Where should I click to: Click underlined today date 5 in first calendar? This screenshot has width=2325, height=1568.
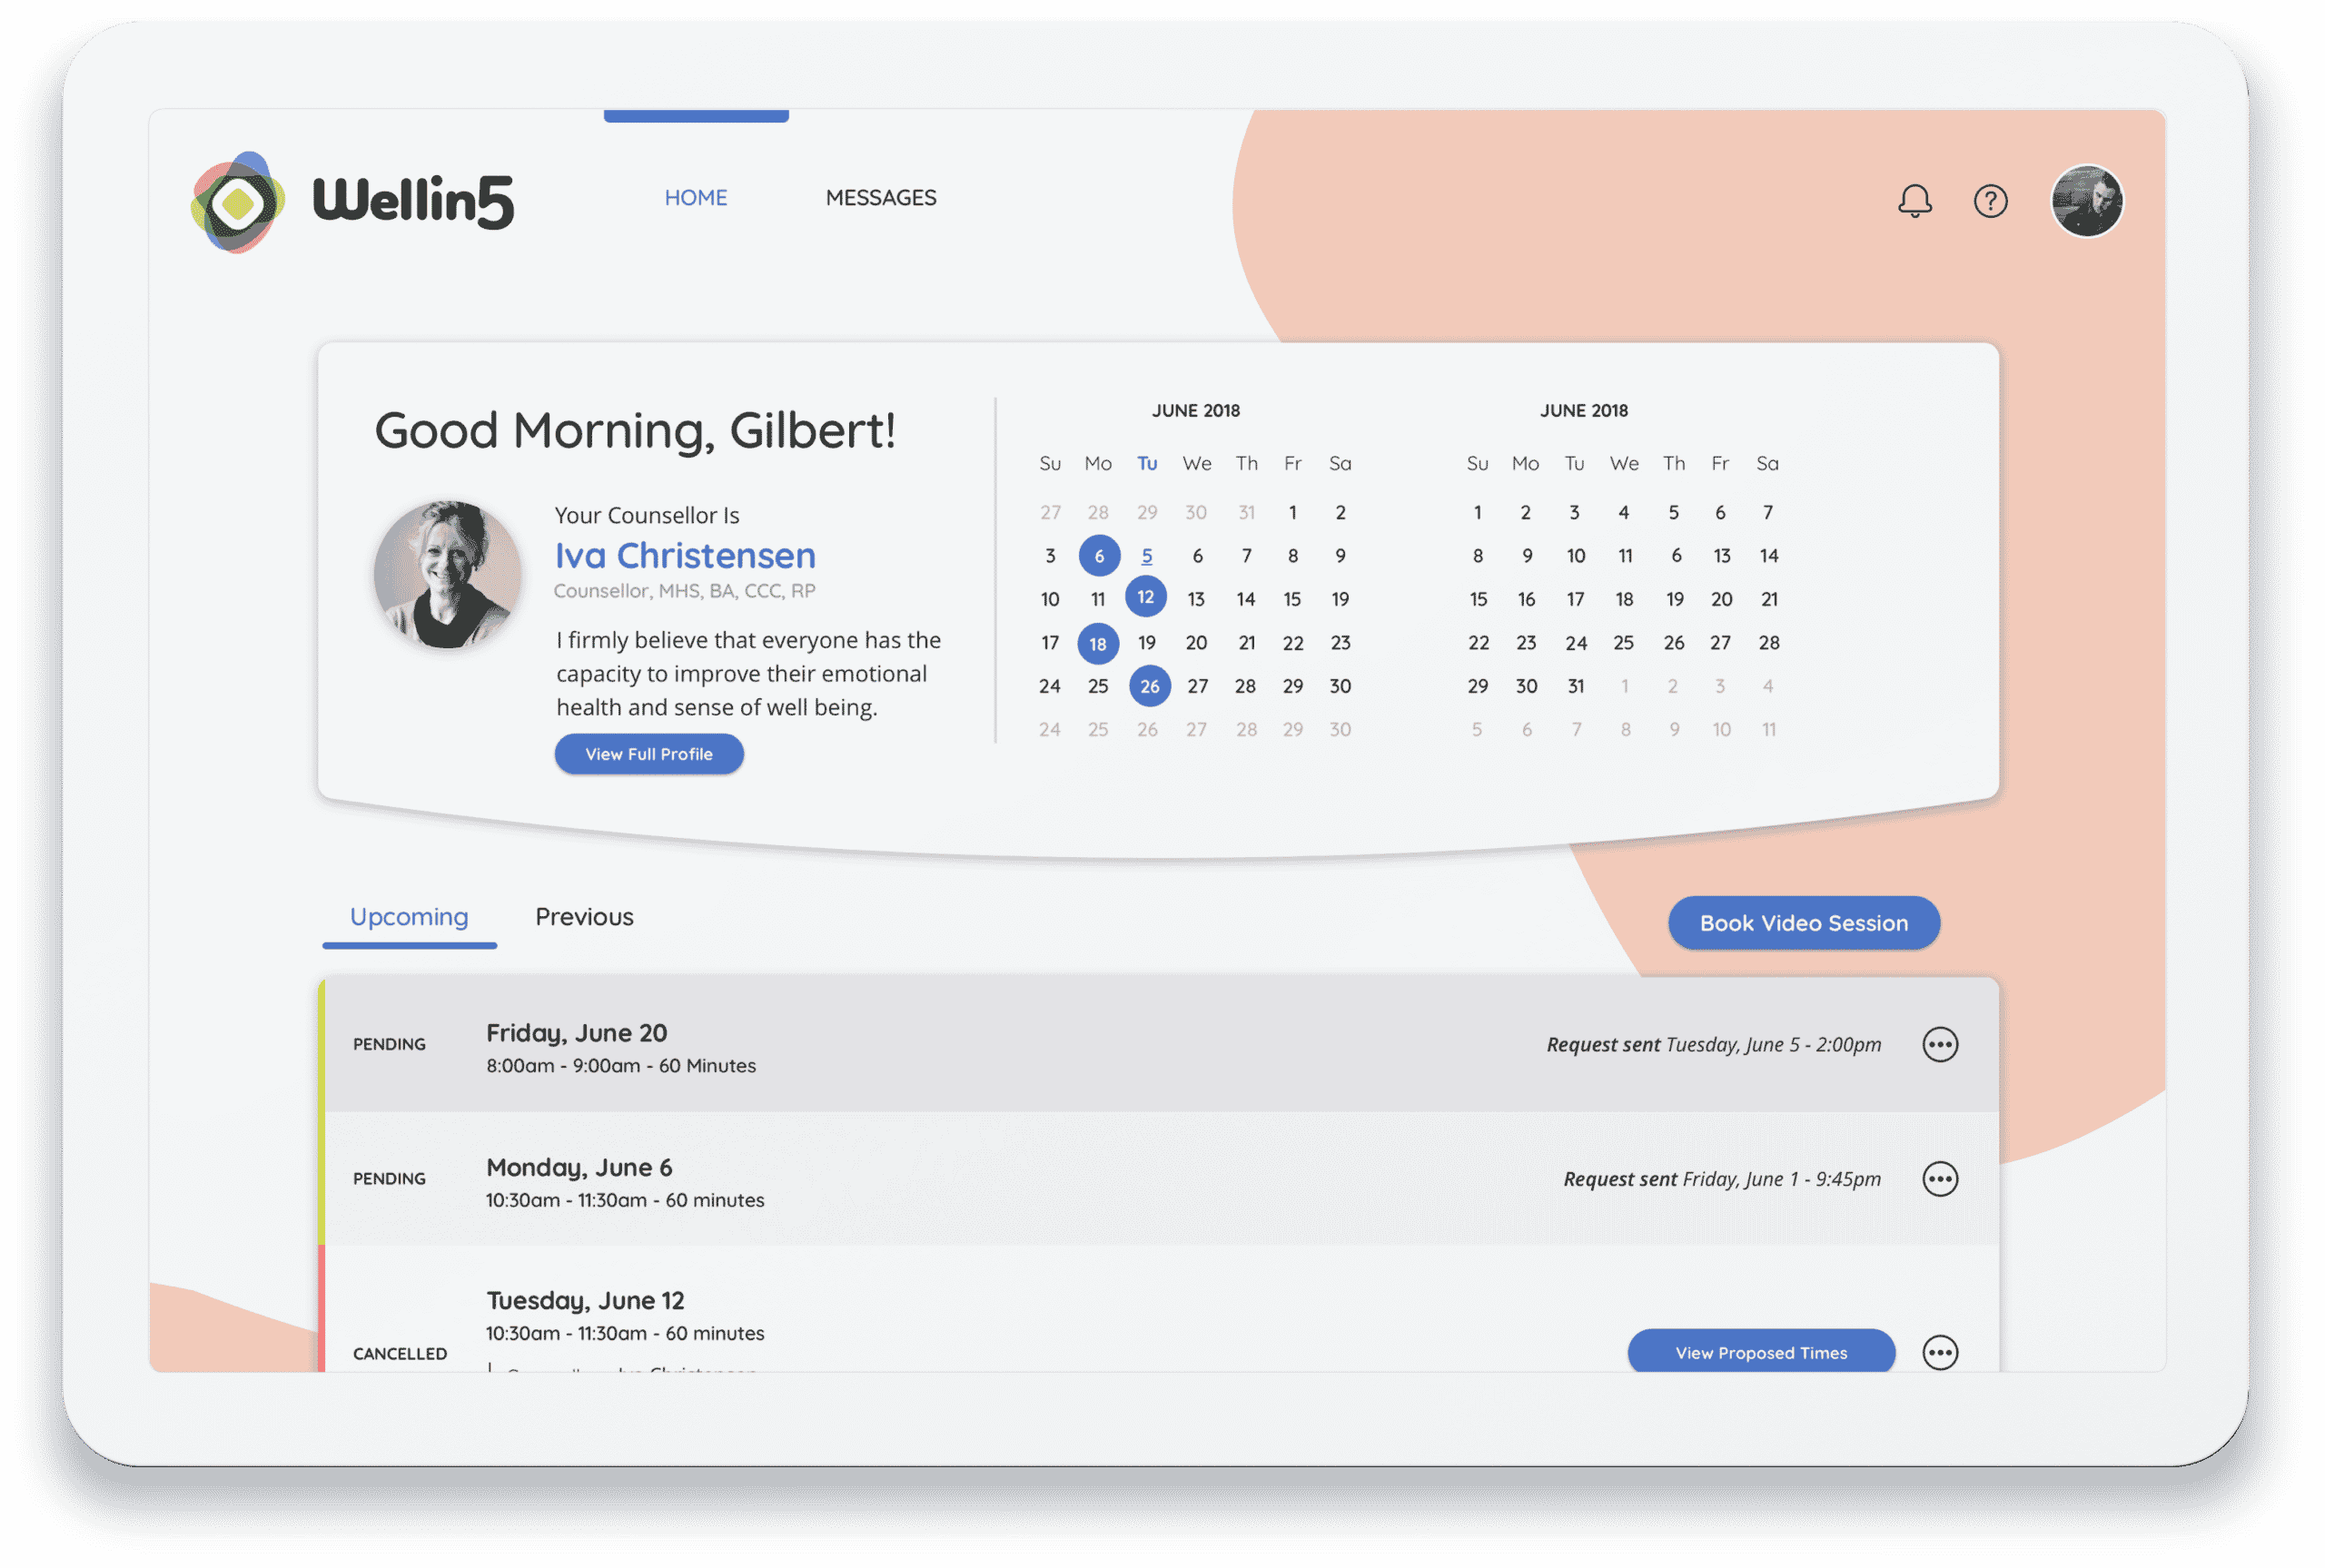[1146, 556]
